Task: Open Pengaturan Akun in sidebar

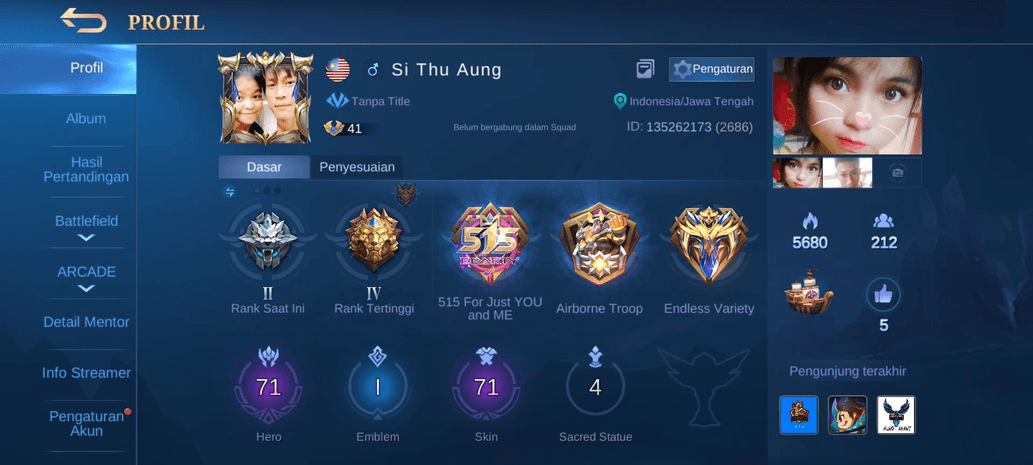Action: (86, 424)
